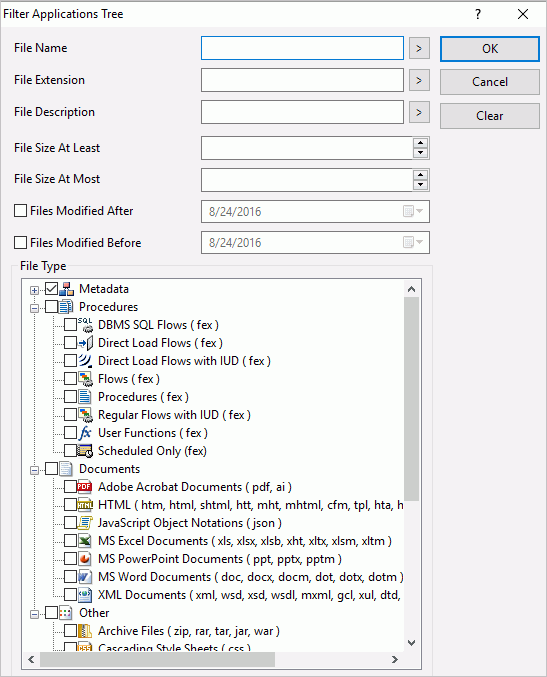Screen dimensions: 547x677
Task: Enable Files Modified Before checkbox
Action: pos(20,243)
